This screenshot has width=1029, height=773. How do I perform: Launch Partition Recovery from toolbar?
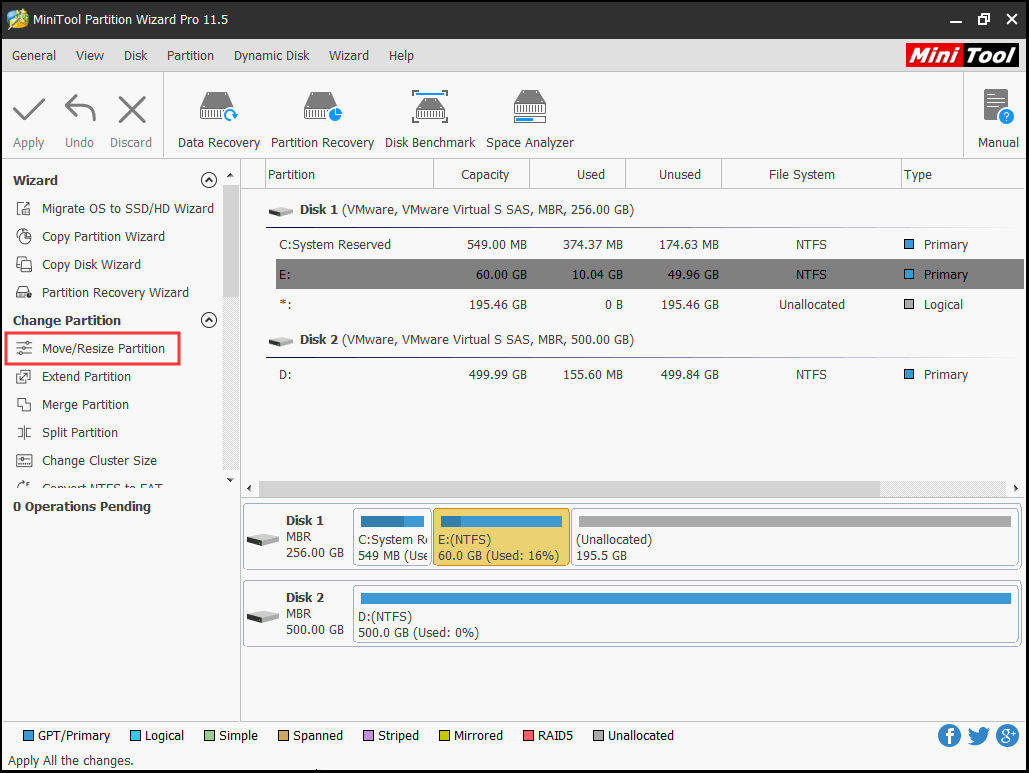[322, 118]
